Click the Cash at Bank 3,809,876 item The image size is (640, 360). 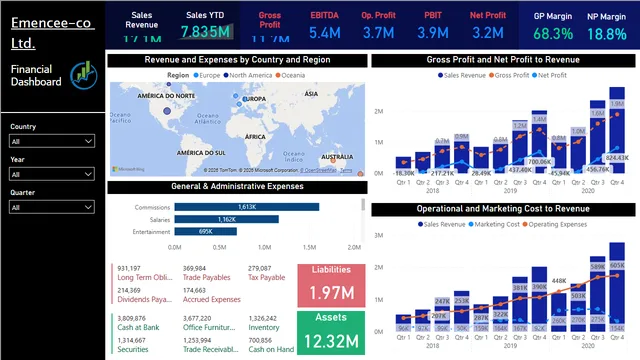tap(138, 323)
